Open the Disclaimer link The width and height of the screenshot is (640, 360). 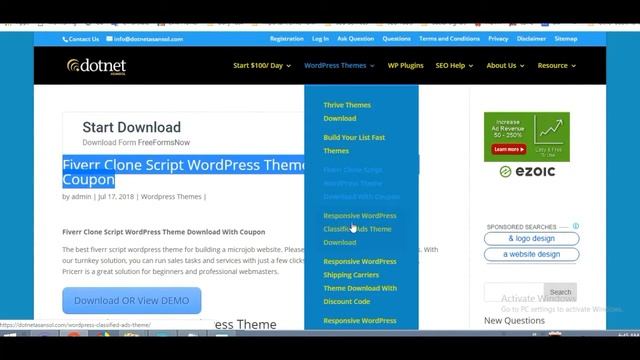[x=531, y=39]
